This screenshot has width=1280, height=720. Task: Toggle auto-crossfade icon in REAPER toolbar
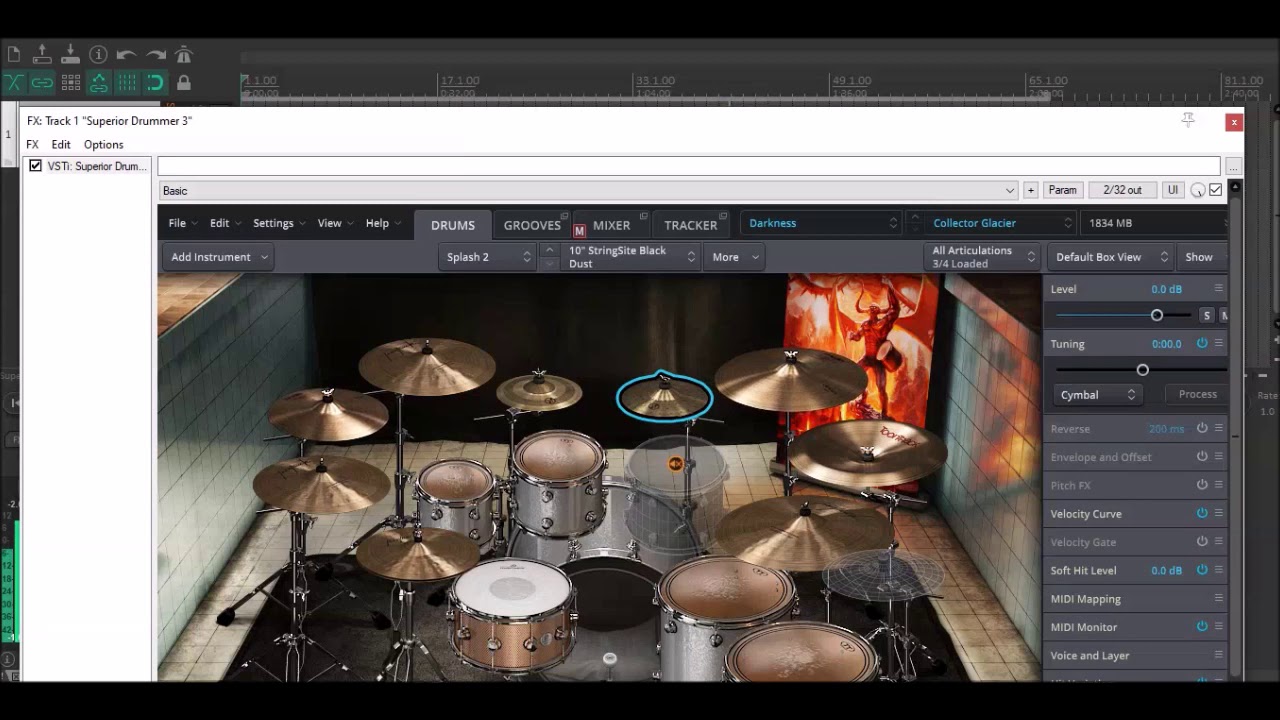(13, 83)
